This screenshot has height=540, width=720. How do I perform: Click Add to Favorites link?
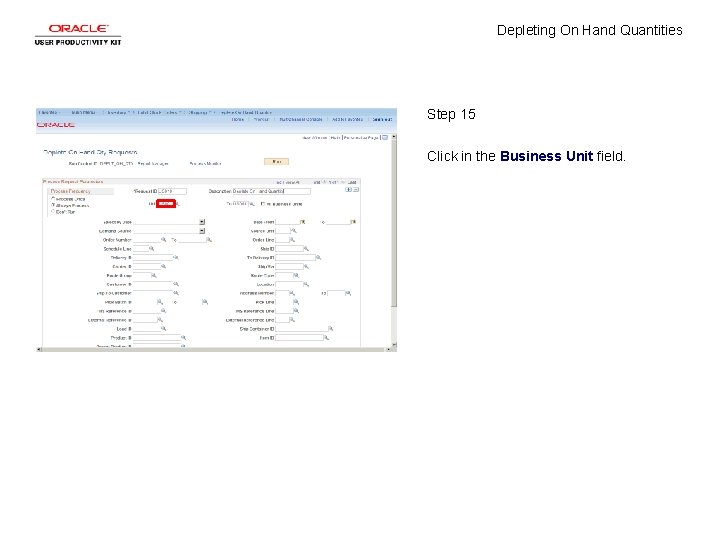pyautogui.click(x=347, y=119)
